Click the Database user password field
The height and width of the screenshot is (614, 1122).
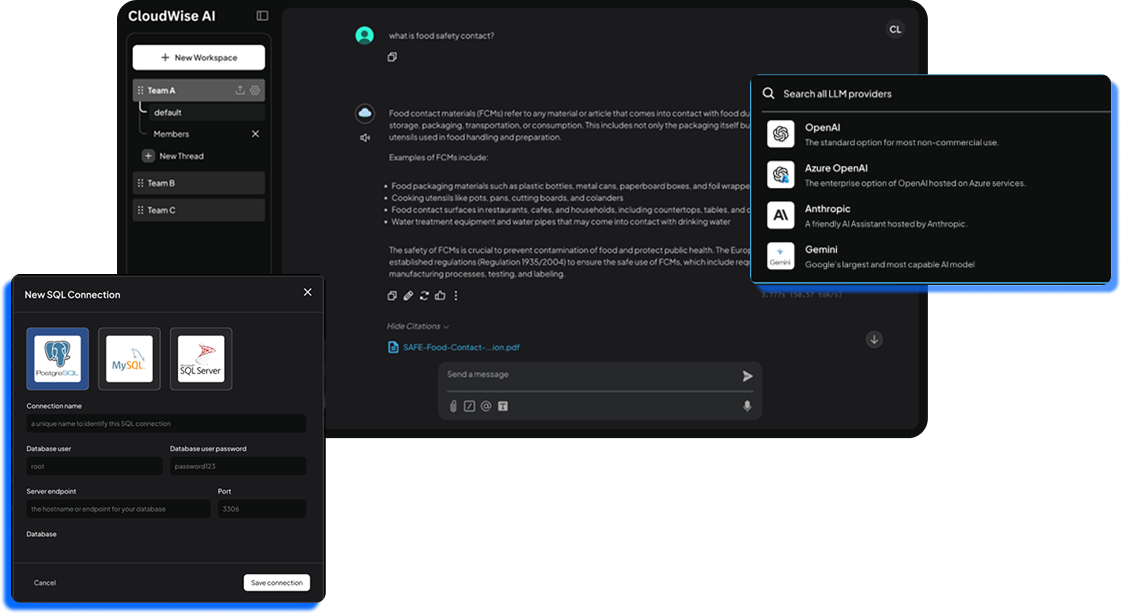pos(238,467)
